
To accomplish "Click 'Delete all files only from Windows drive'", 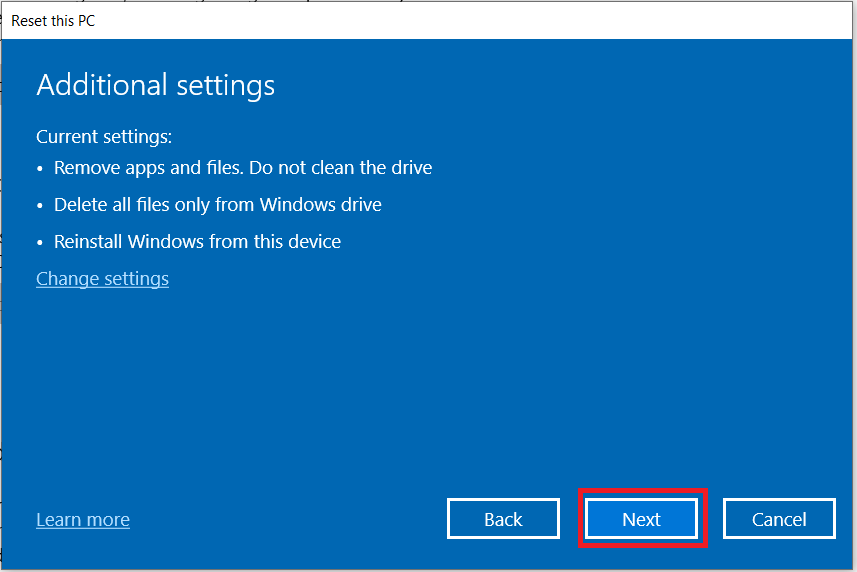I will coord(218,205).
